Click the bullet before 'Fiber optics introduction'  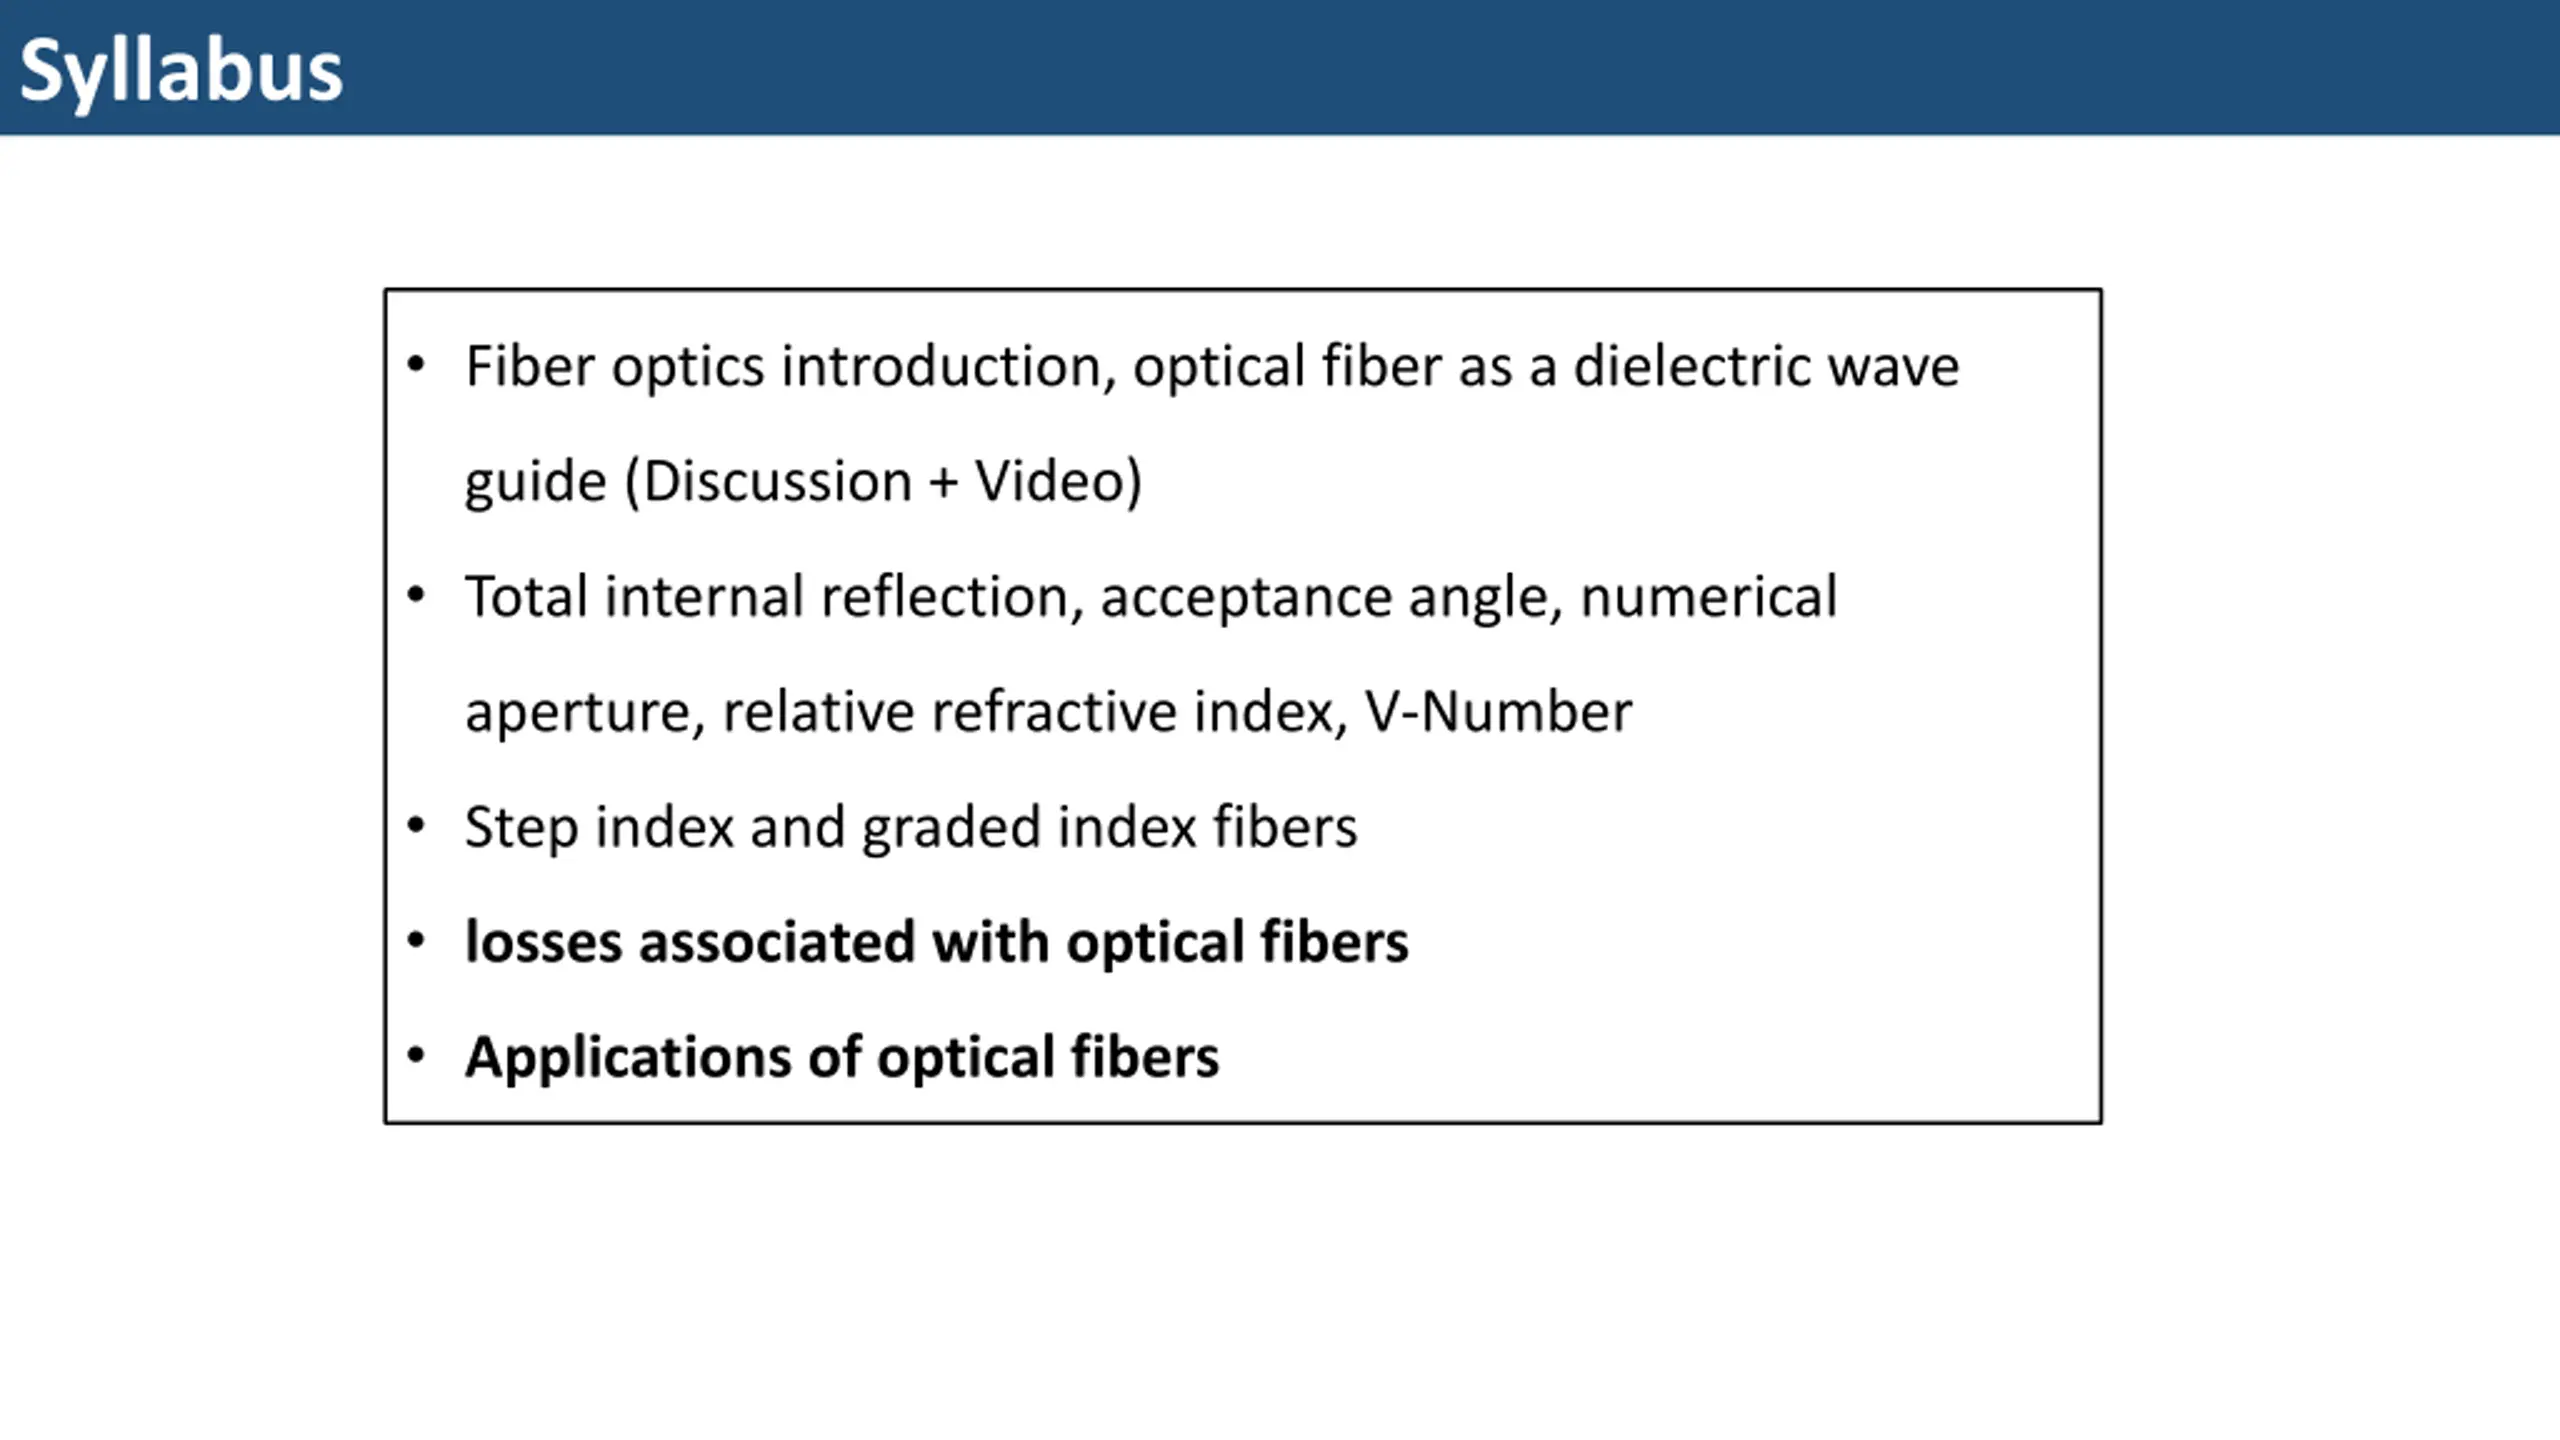416,364
